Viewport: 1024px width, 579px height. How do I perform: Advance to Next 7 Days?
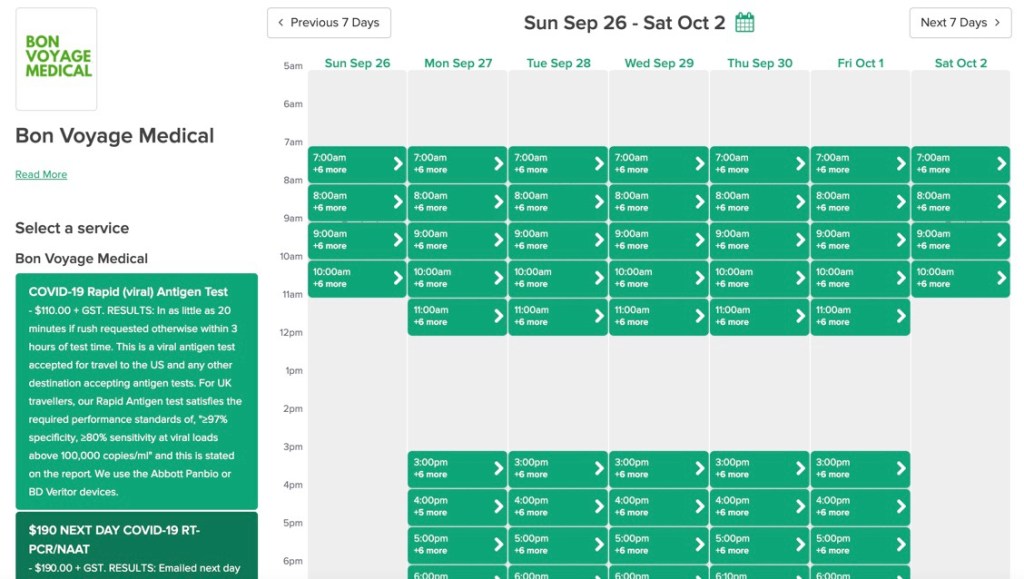(x=960, y=23)
